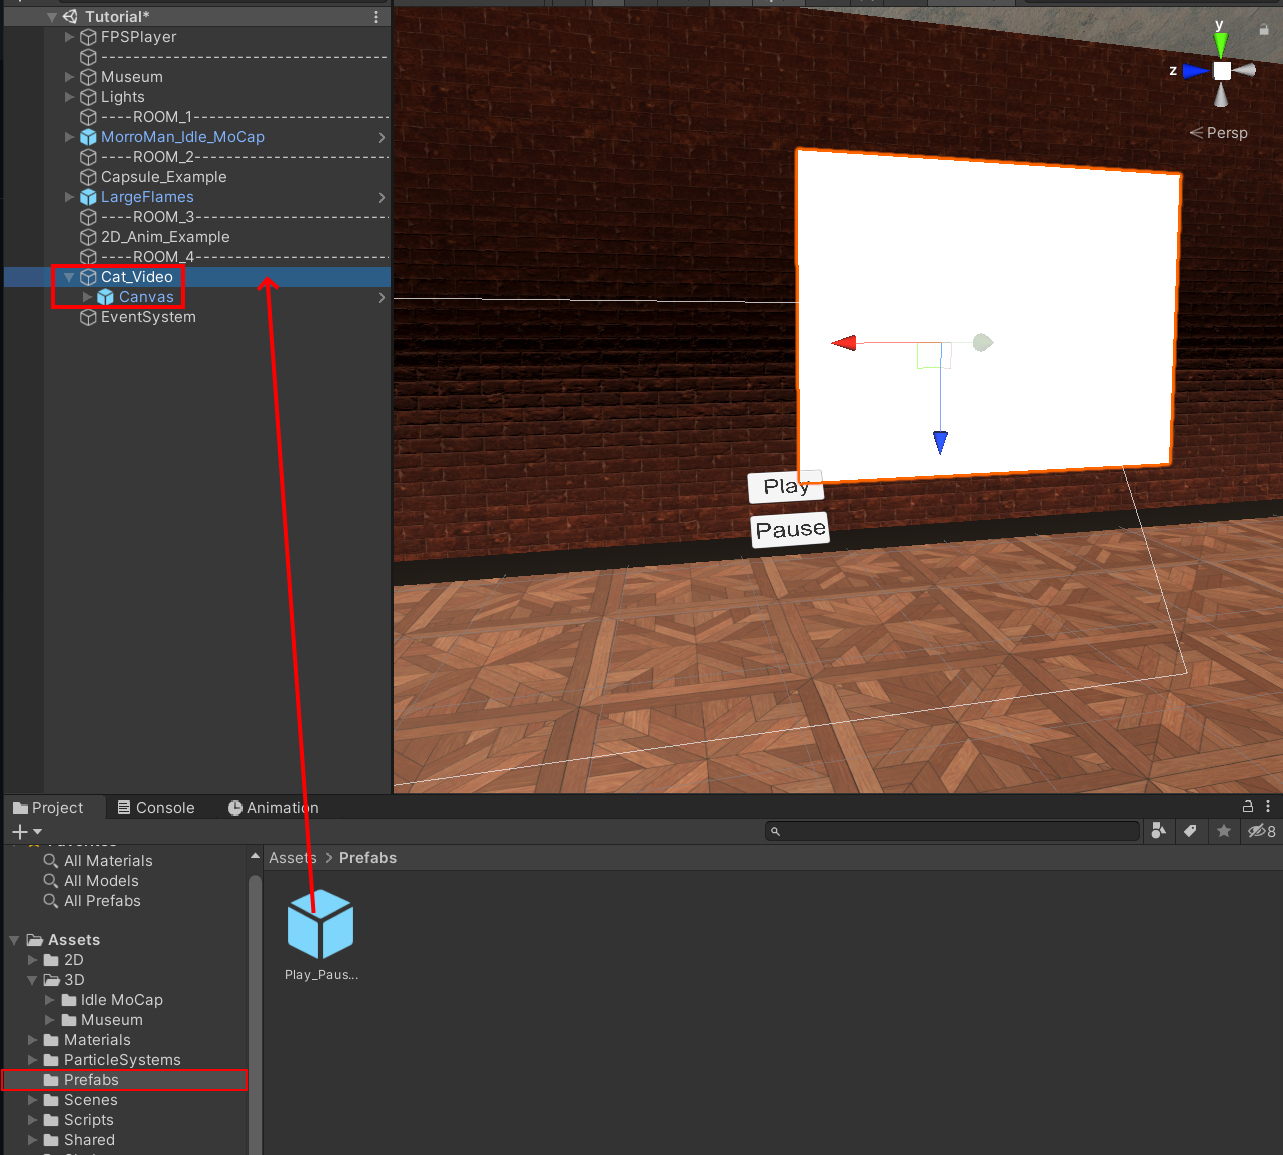Click the favorites star icon in Project

tap(1224, 831)
